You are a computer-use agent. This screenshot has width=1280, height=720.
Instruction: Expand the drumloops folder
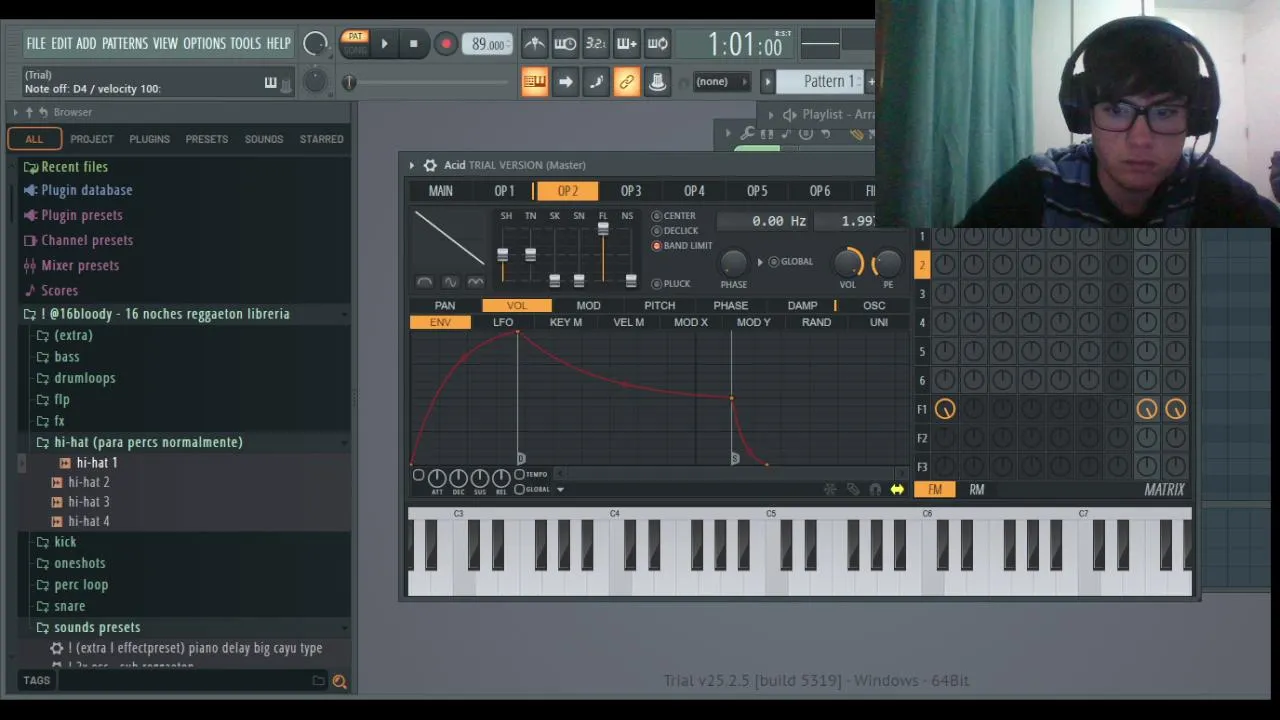[x=84, y=378]
